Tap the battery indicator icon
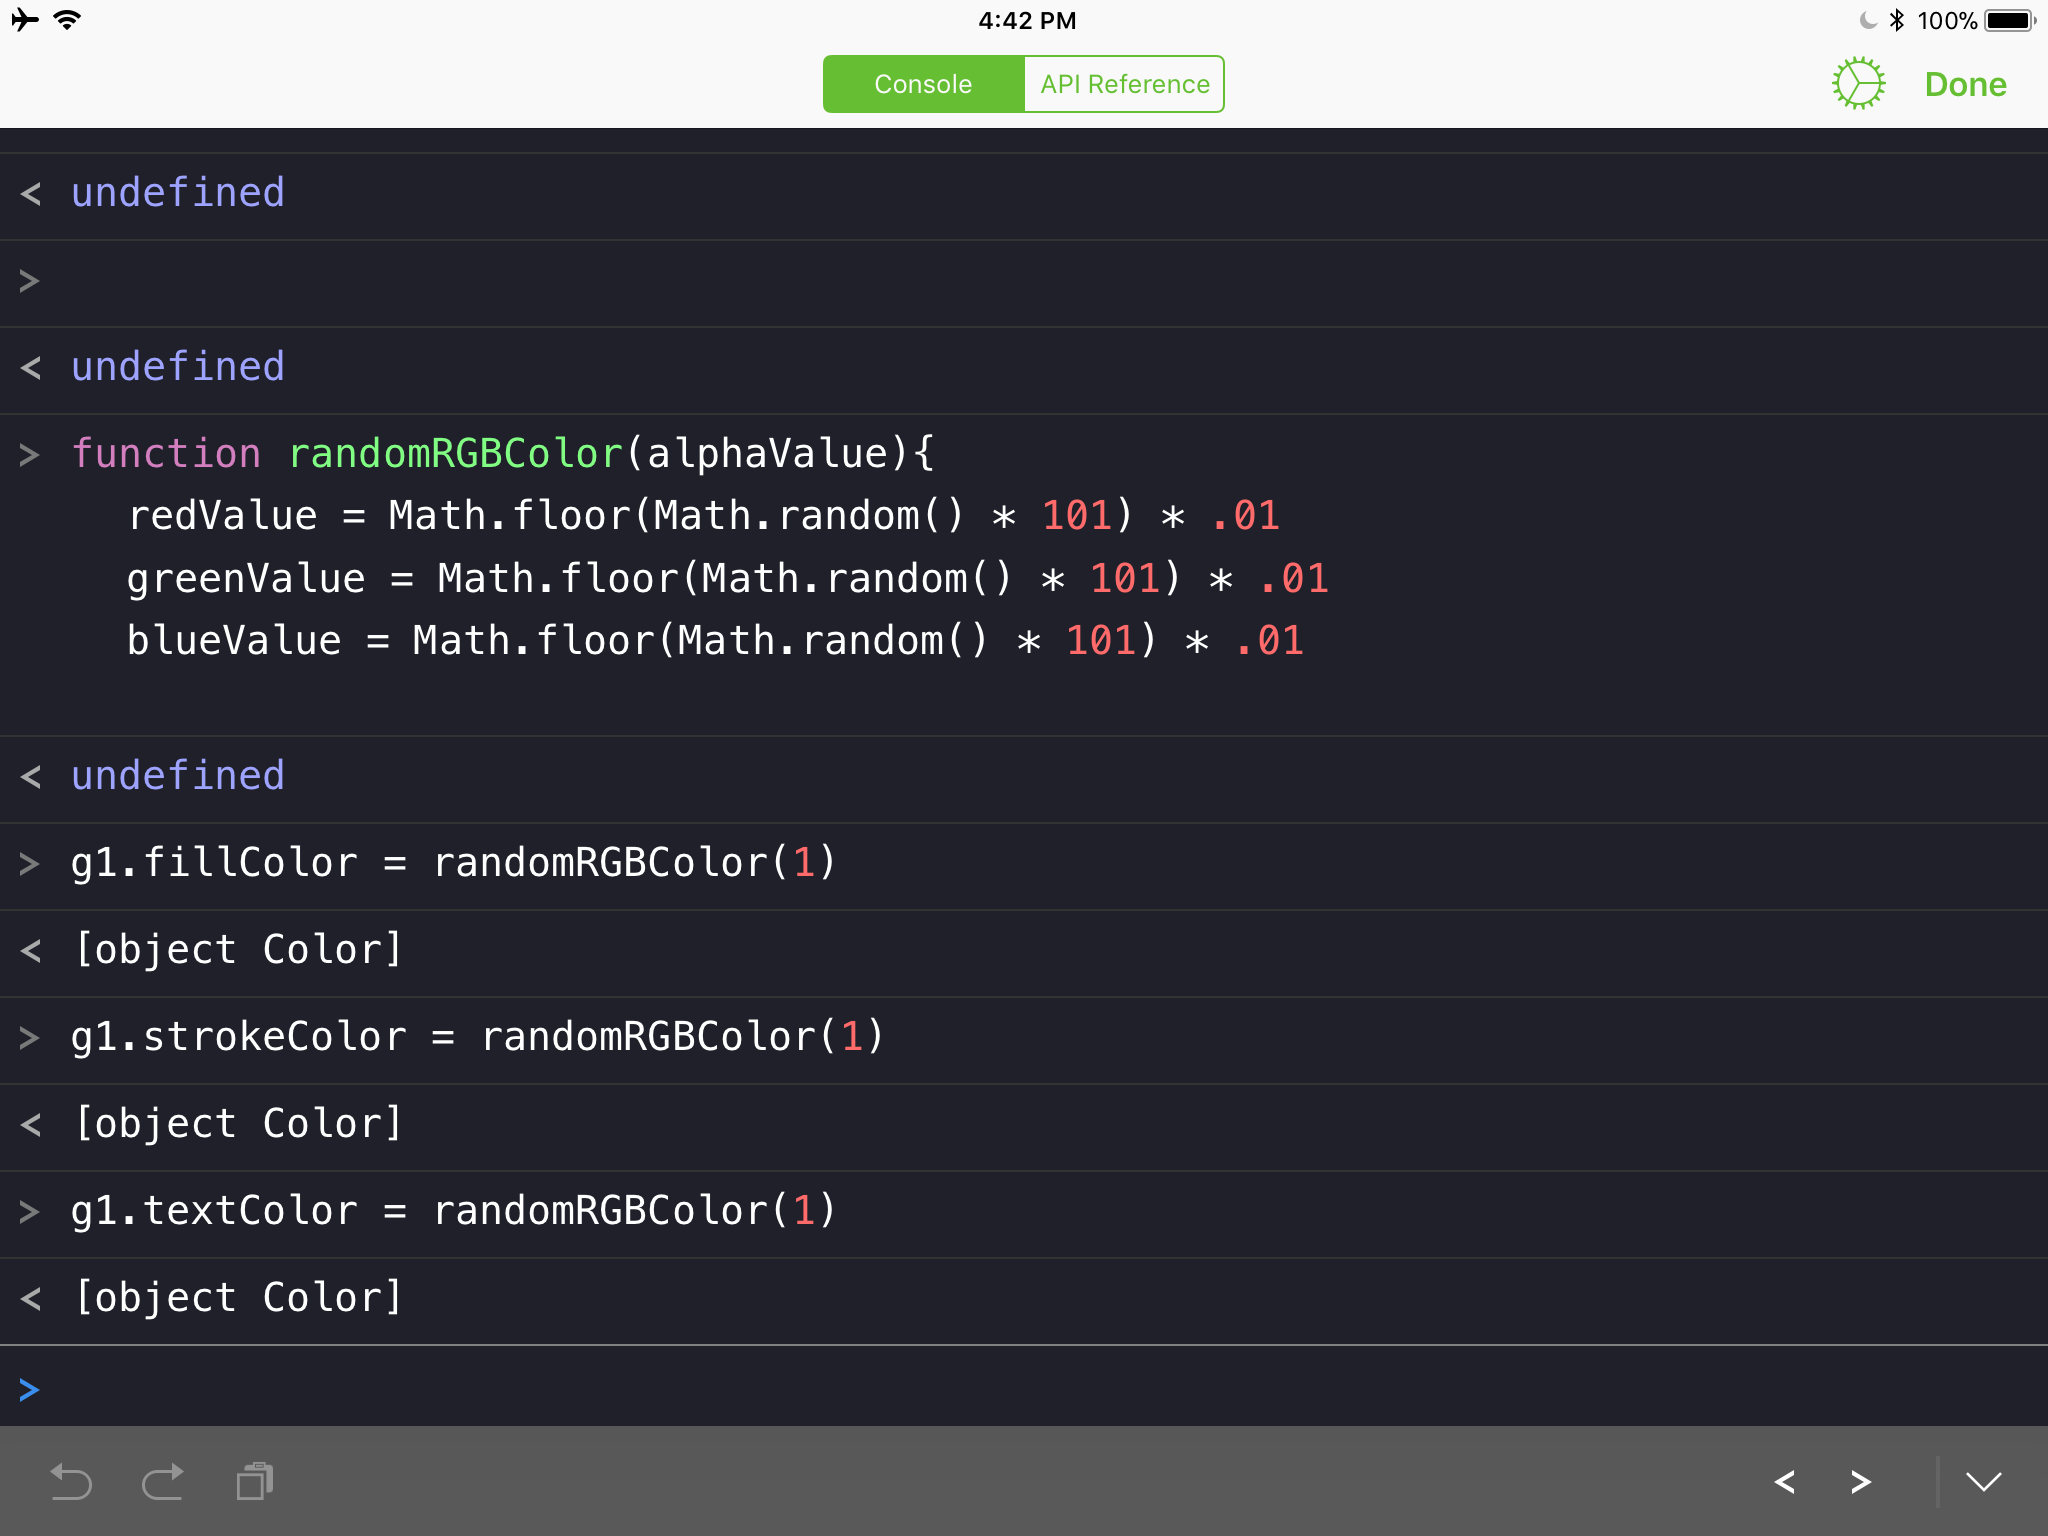This screenshot has width=2048, height=1536. (x=2008, y=20)
